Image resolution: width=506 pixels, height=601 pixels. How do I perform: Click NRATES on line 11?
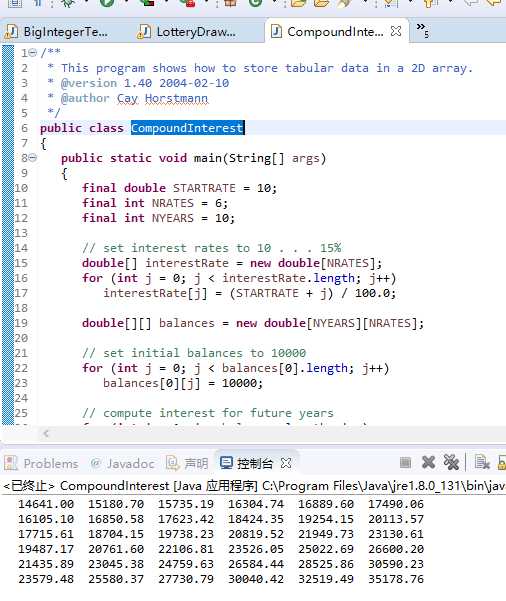click(x=173, y=203)
